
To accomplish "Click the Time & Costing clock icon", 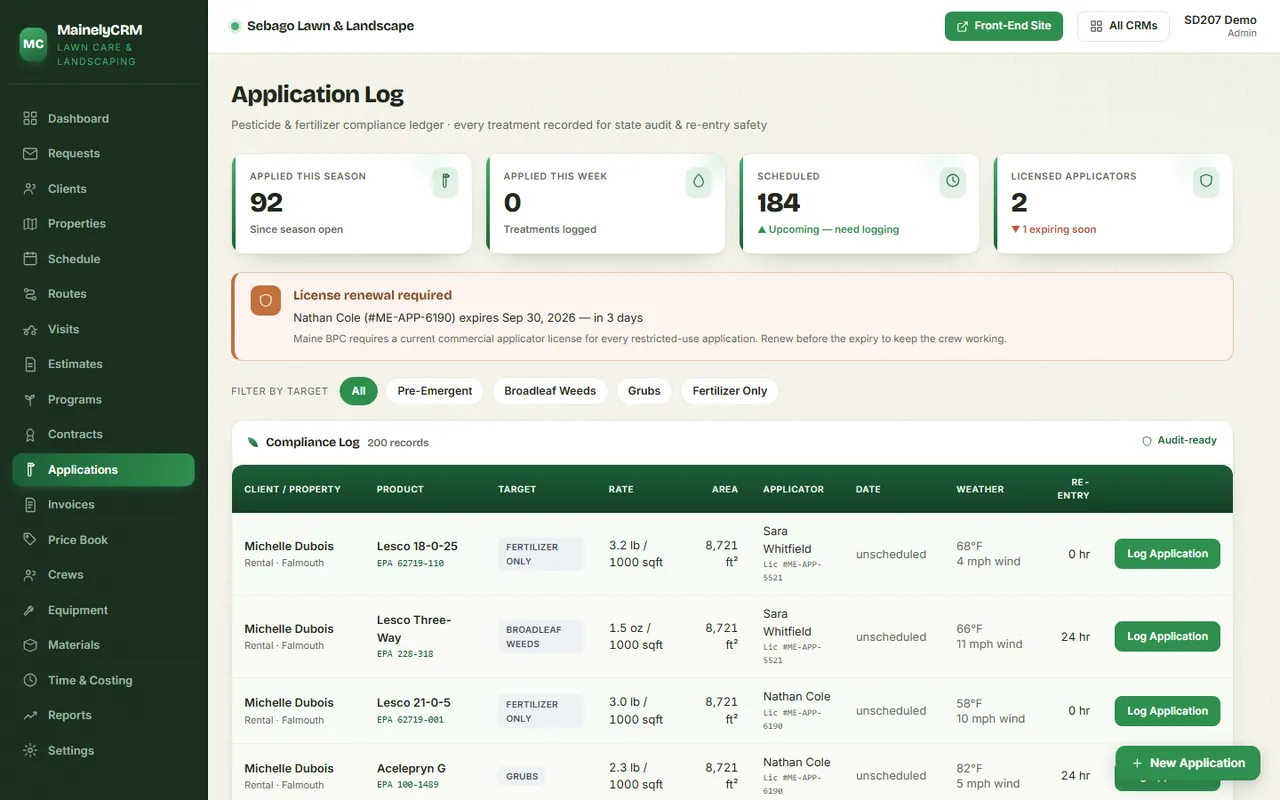I will [x=30, y=680].
